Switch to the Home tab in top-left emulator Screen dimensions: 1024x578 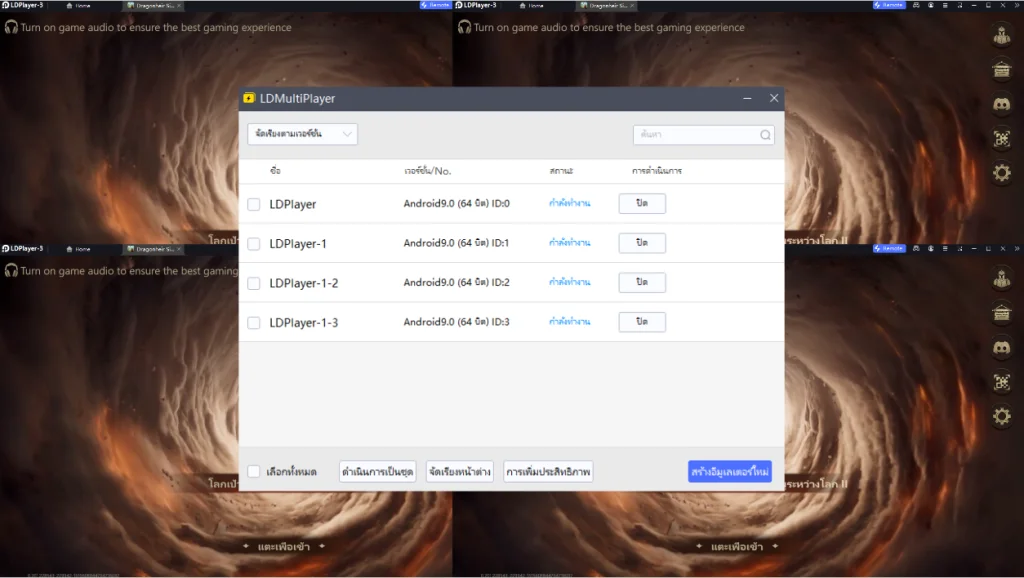pyautogui.click(x=79, y=5)
